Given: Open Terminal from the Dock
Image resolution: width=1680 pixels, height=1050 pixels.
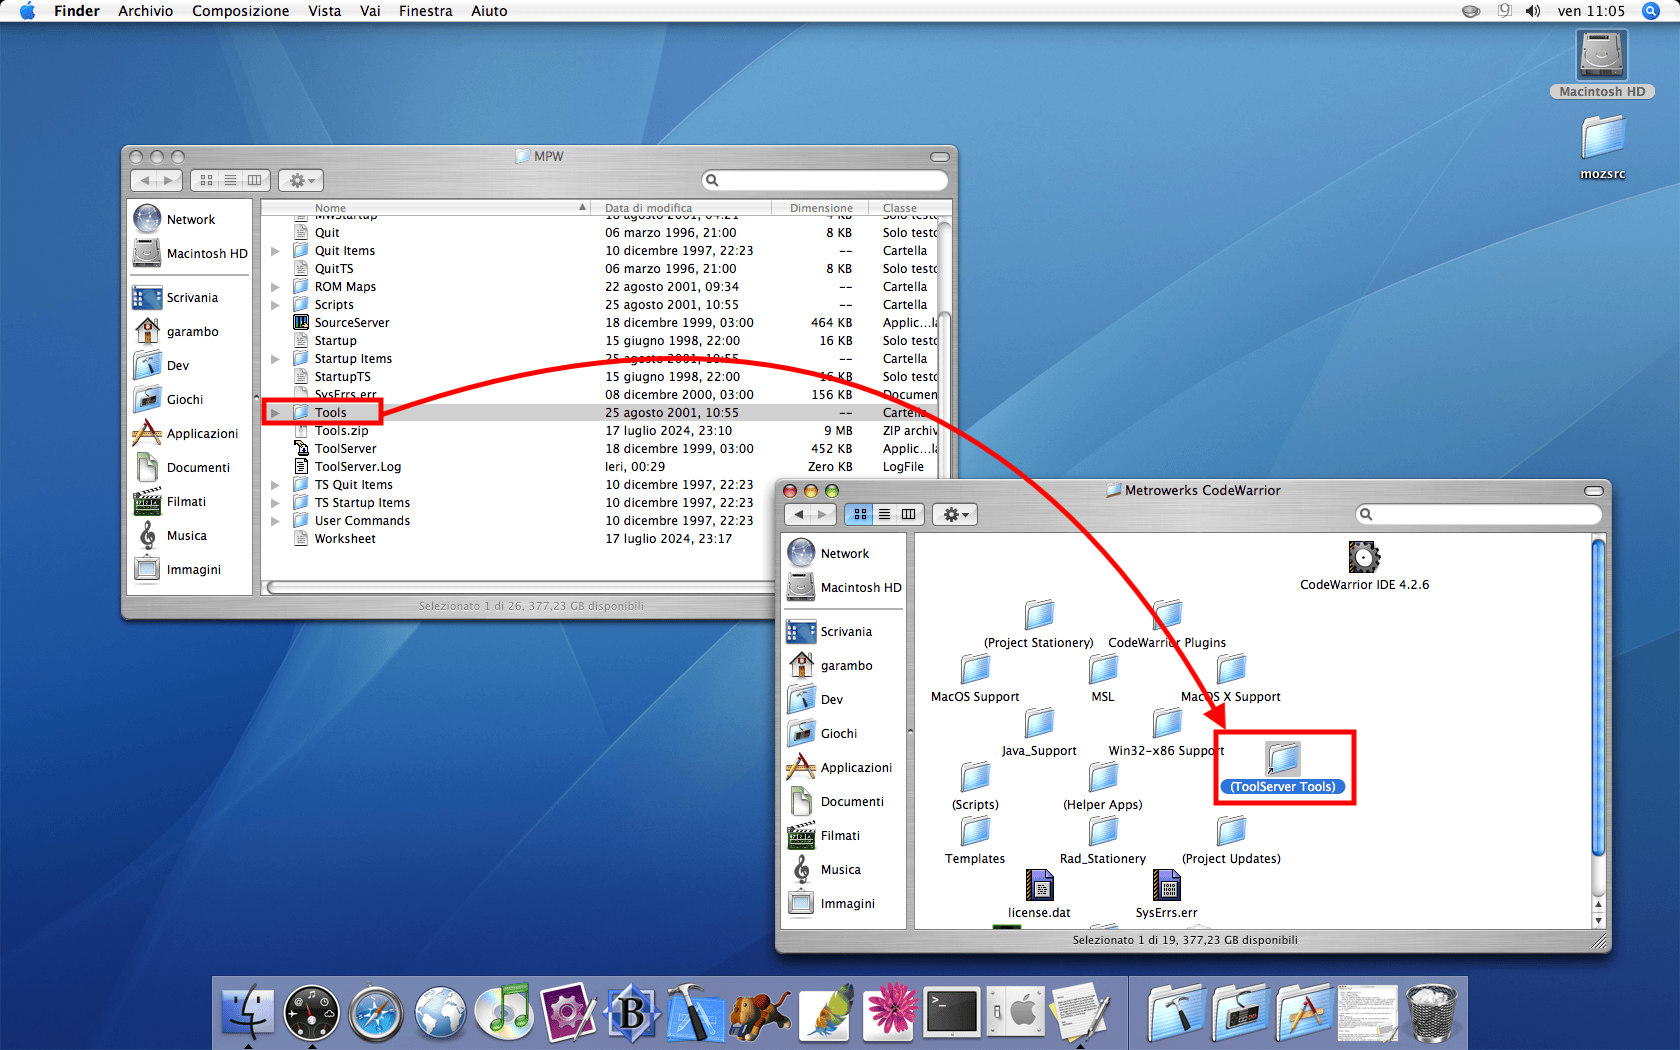Looking at the screenshot, I should pos(952,1012).
